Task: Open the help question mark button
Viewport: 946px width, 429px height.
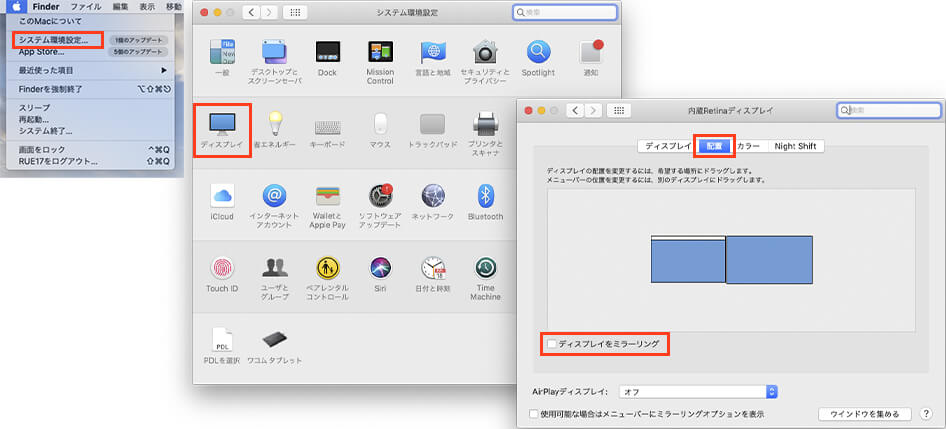Action: (x=925, y=414)
